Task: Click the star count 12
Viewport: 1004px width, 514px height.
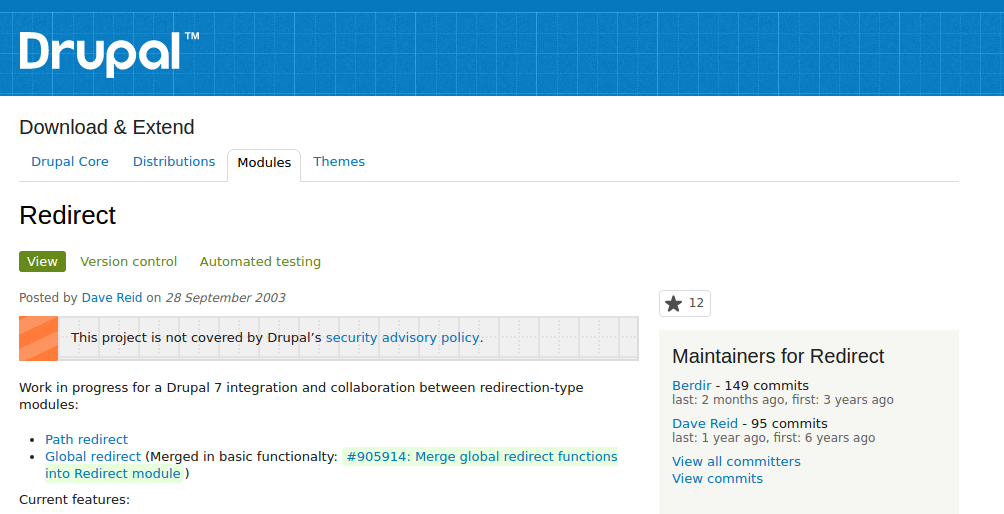Action: click(x=696, y=303)
